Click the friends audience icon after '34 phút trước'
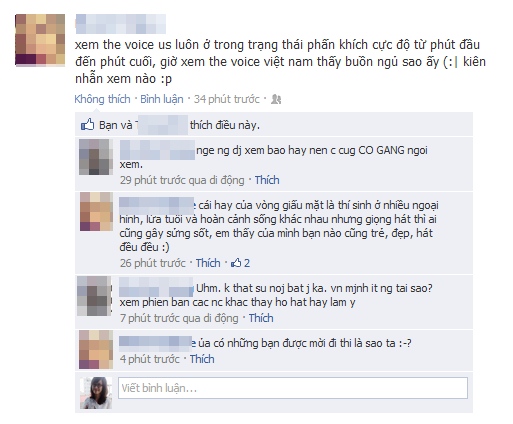 click(x=276, y=99)
